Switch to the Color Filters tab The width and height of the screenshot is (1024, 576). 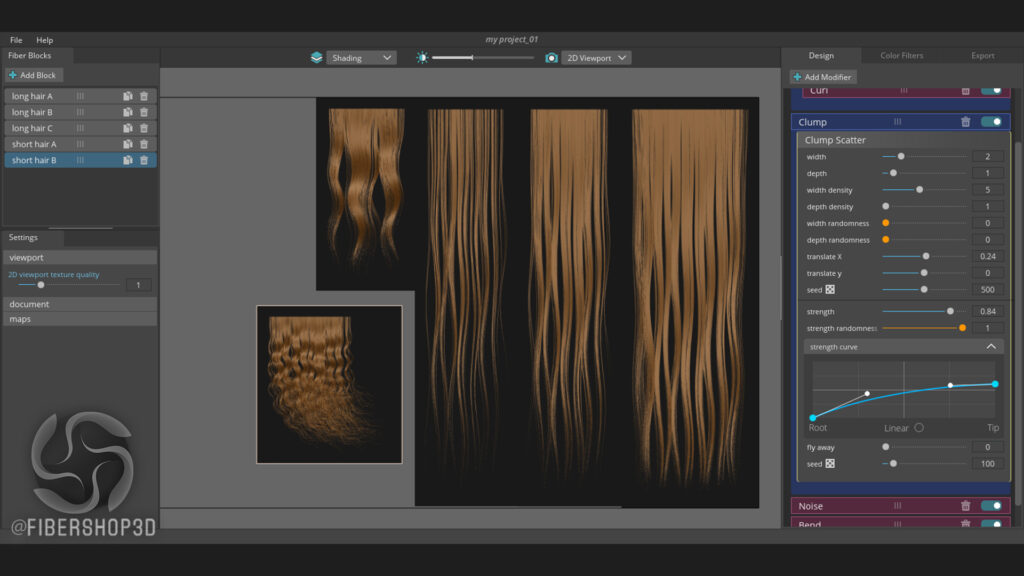point(901,56)
